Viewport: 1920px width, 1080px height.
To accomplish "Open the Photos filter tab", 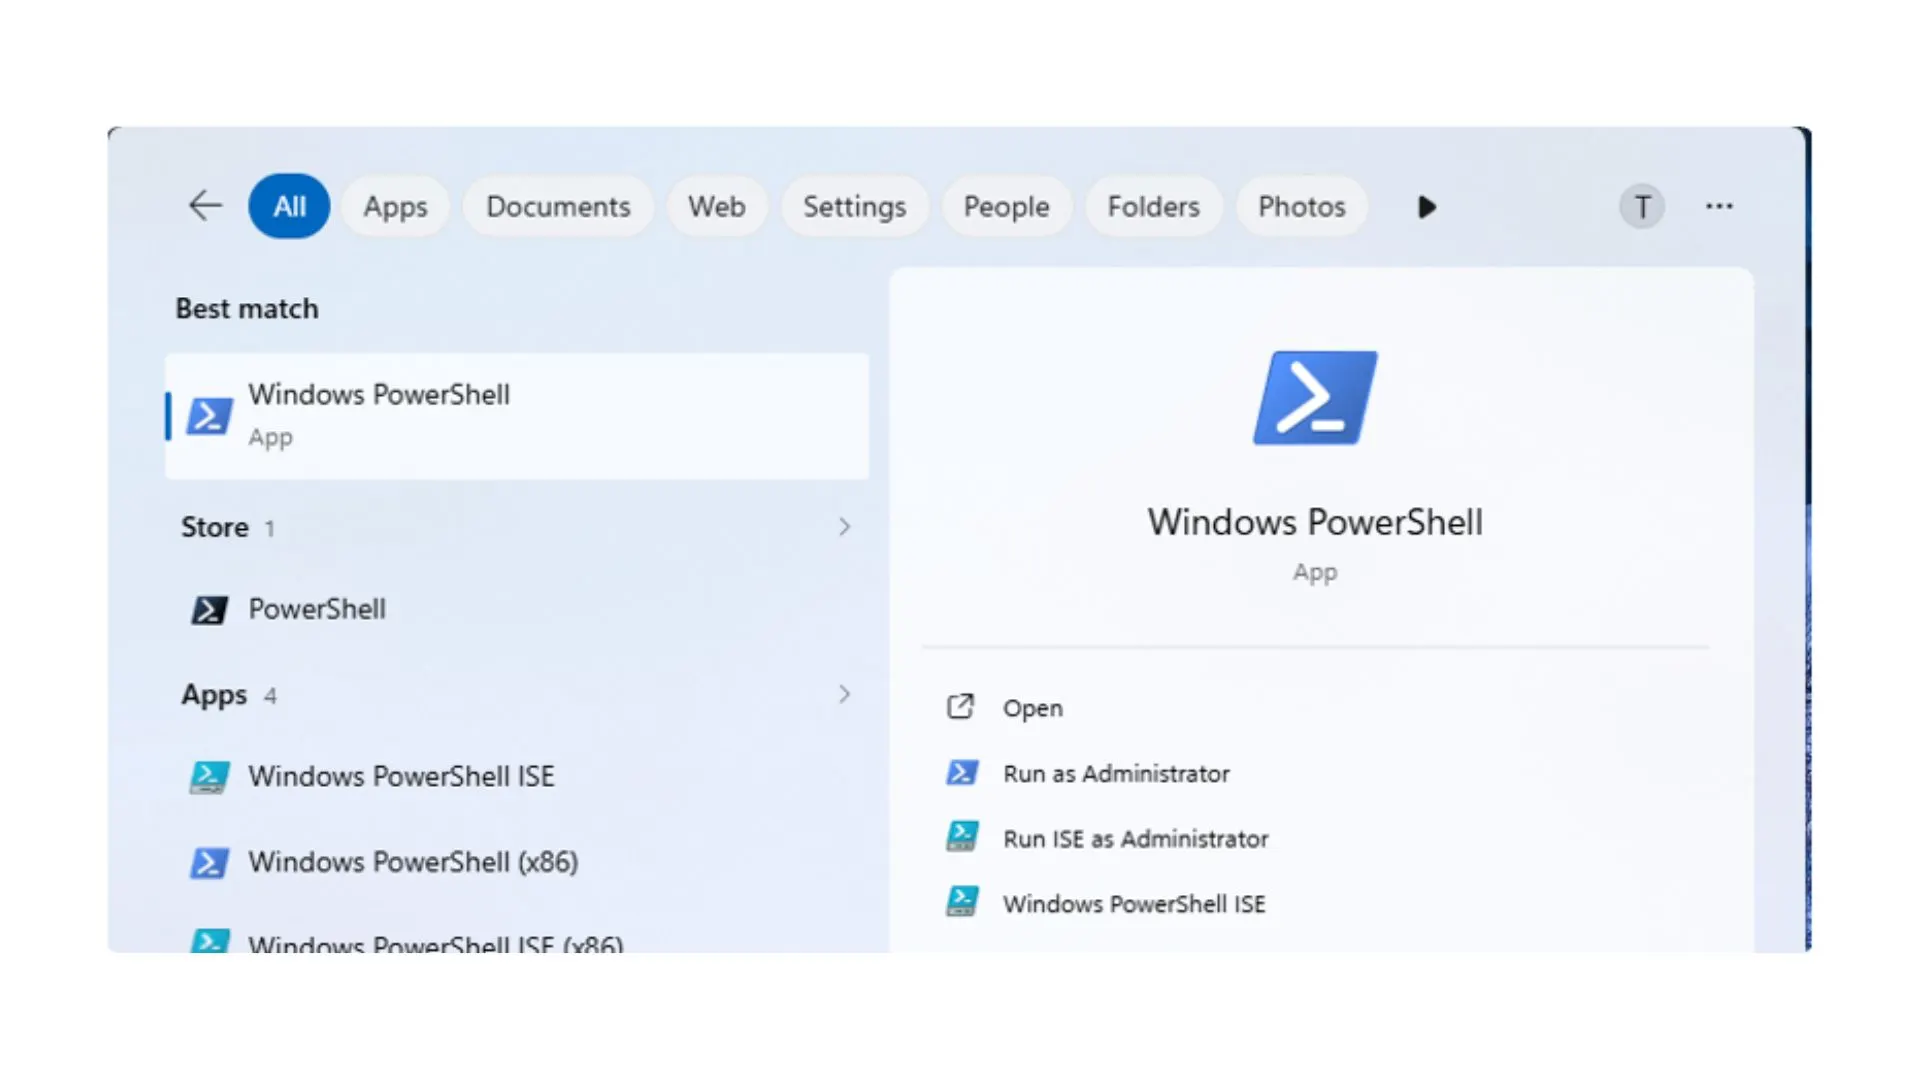I will [1301, 206].
